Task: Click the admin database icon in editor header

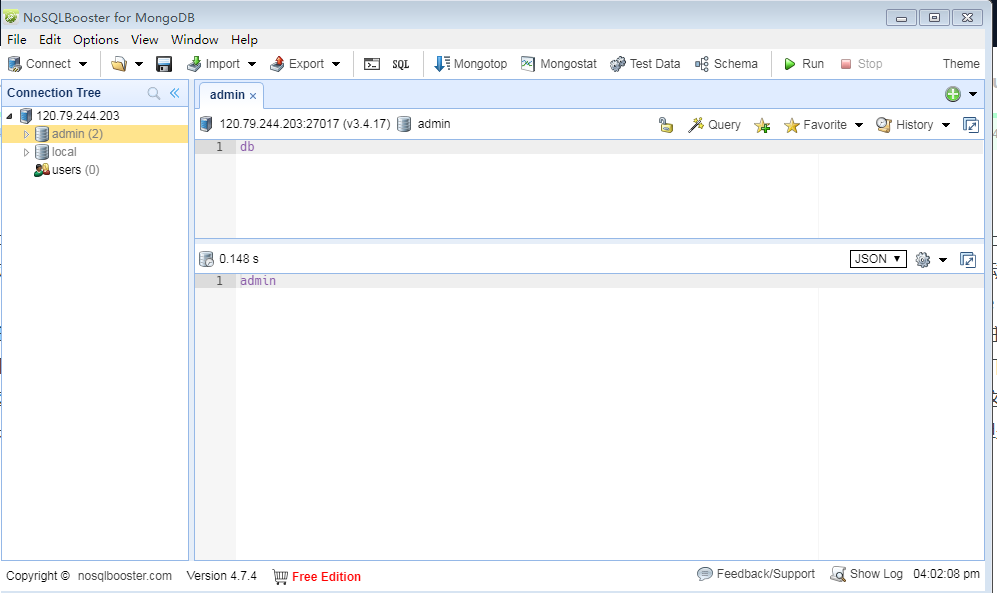Action: 404,124
